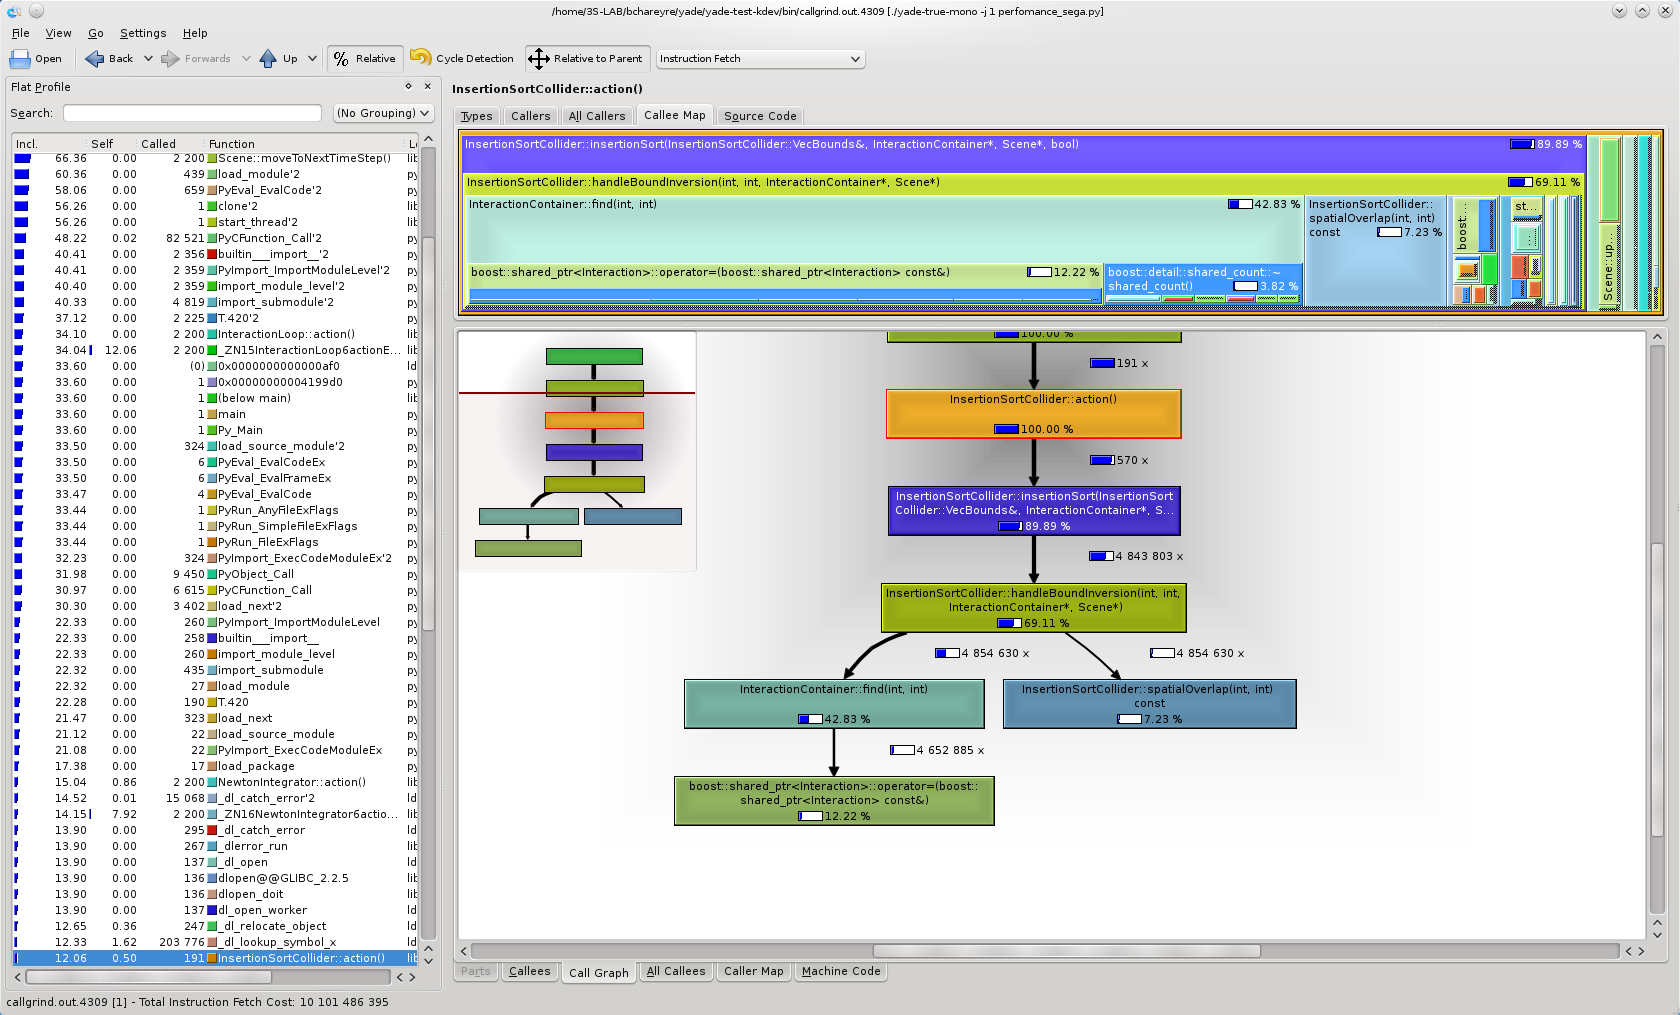Click the call graph horizontal scrollbar

(1066, 951)
